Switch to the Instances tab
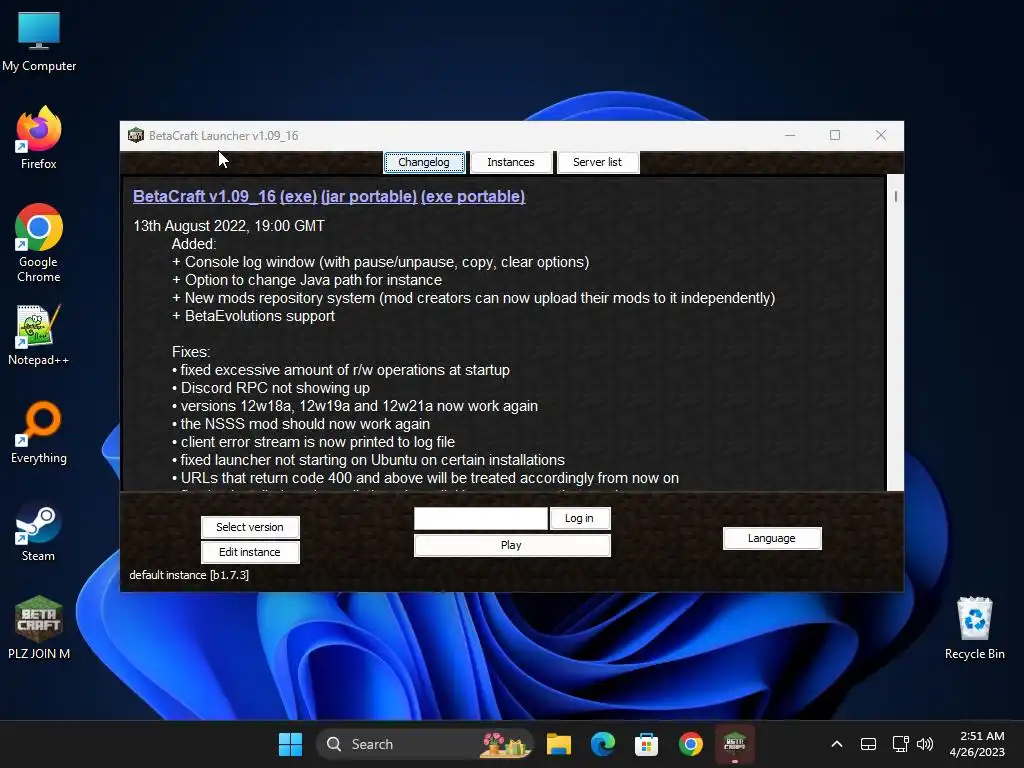 [511, 162]
